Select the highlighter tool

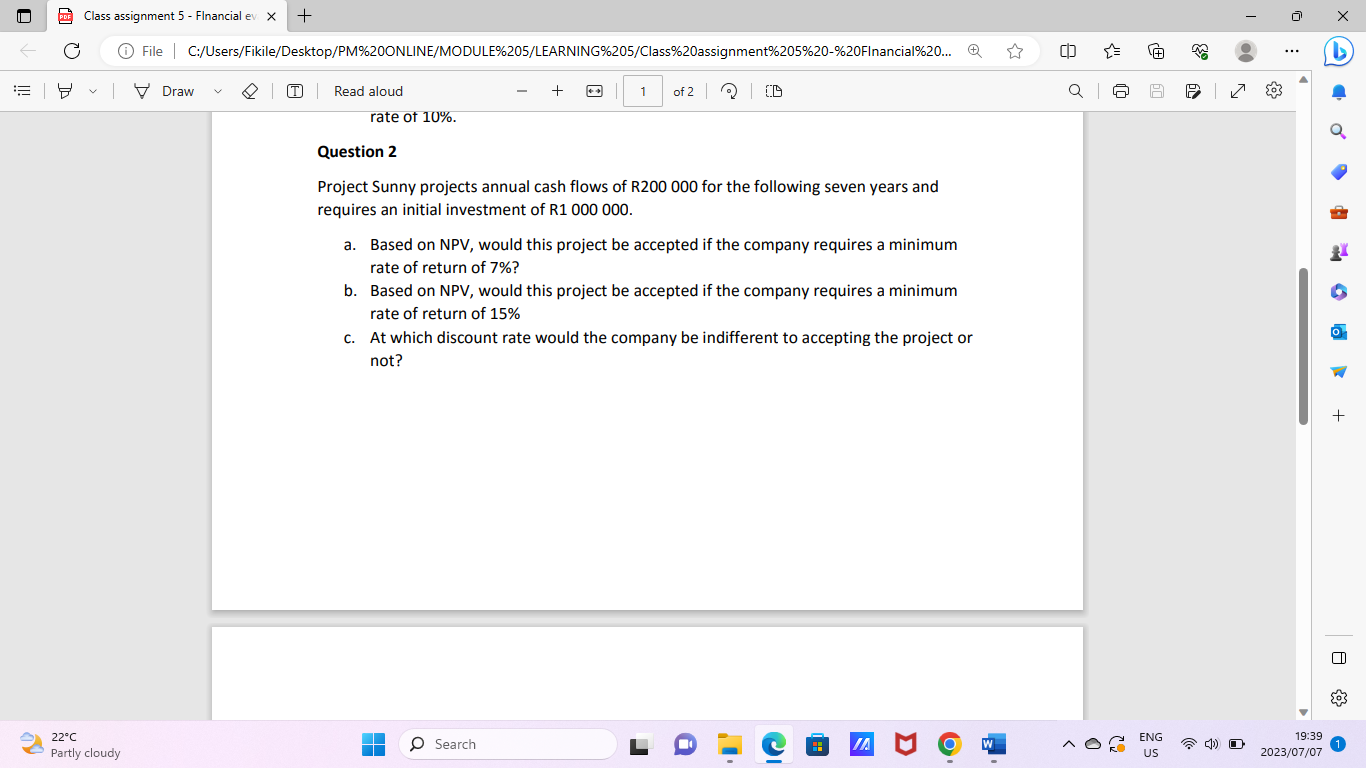62,91
